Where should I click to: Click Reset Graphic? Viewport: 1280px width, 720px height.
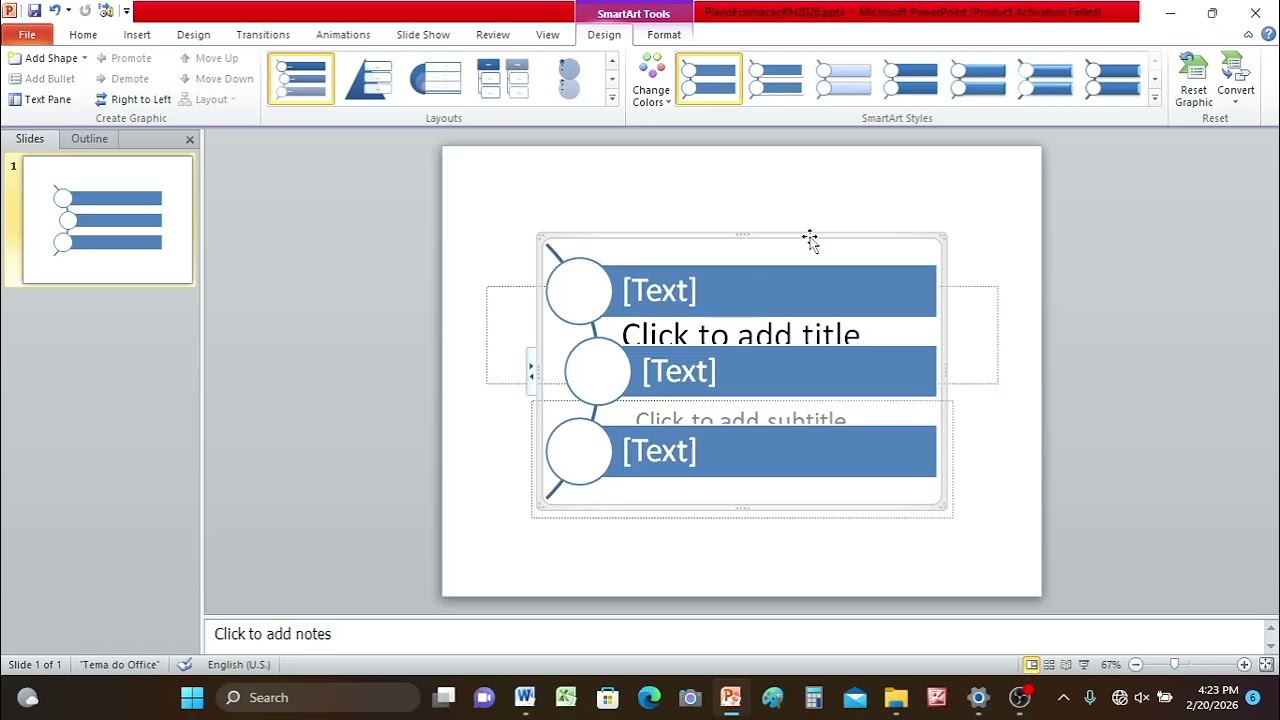coord(1194,80)
